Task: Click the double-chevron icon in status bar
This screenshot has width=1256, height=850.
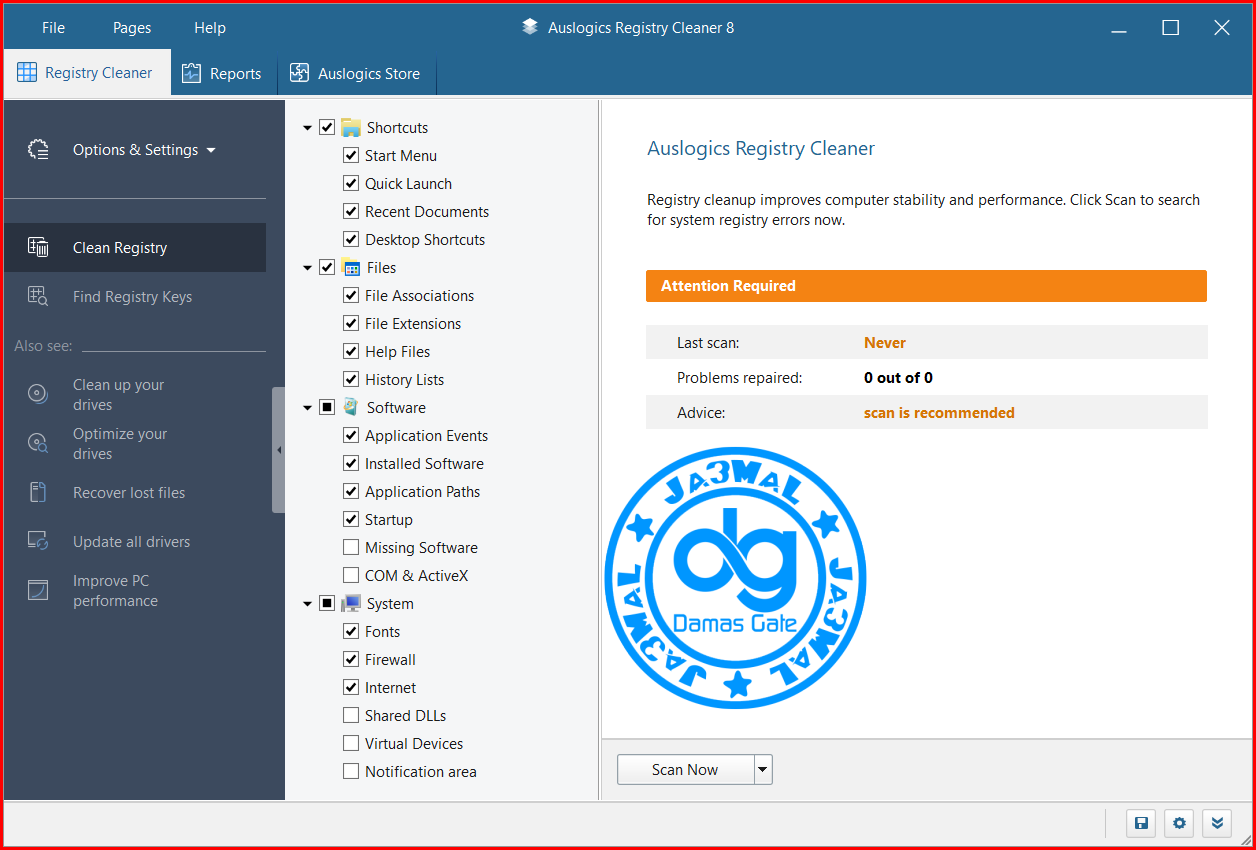Action: point(1217,823)
